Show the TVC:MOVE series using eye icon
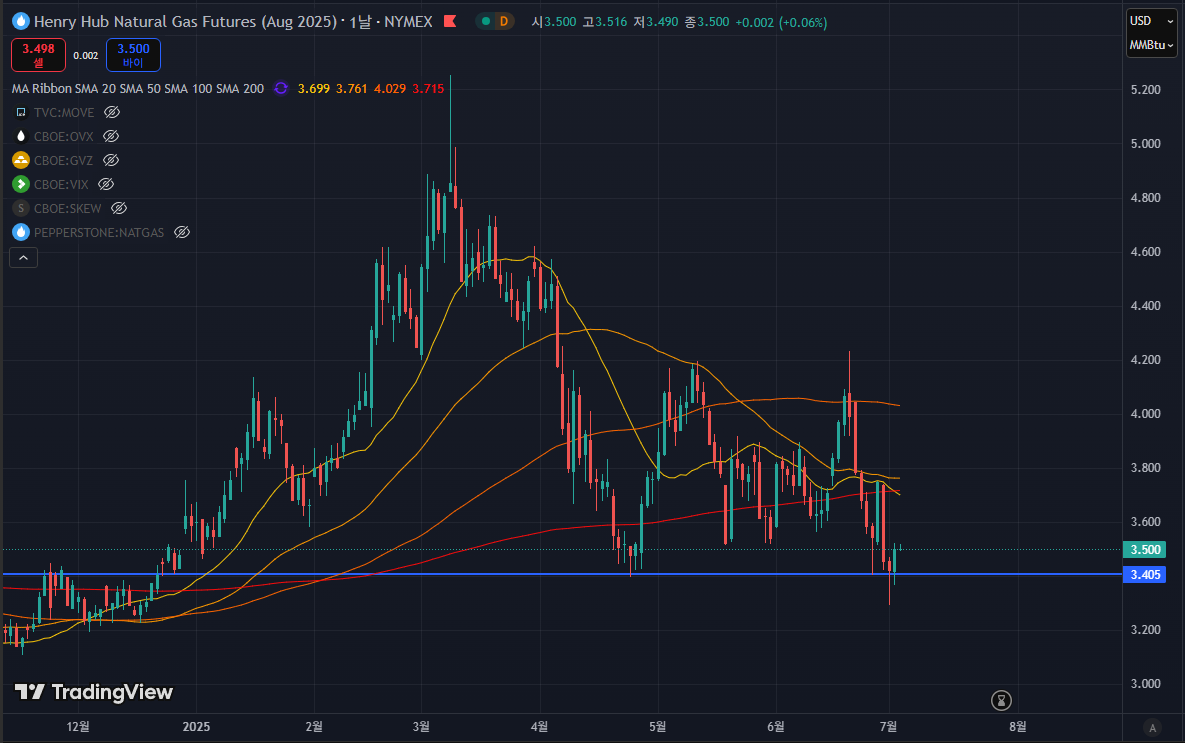This screenshot has width=1185, height=743. click(x=112, y=113)
